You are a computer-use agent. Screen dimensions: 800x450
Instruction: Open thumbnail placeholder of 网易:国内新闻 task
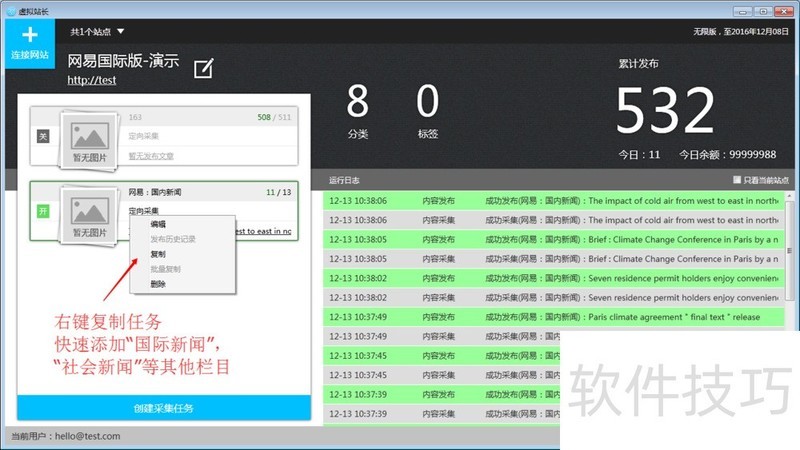tap(89, 215)
